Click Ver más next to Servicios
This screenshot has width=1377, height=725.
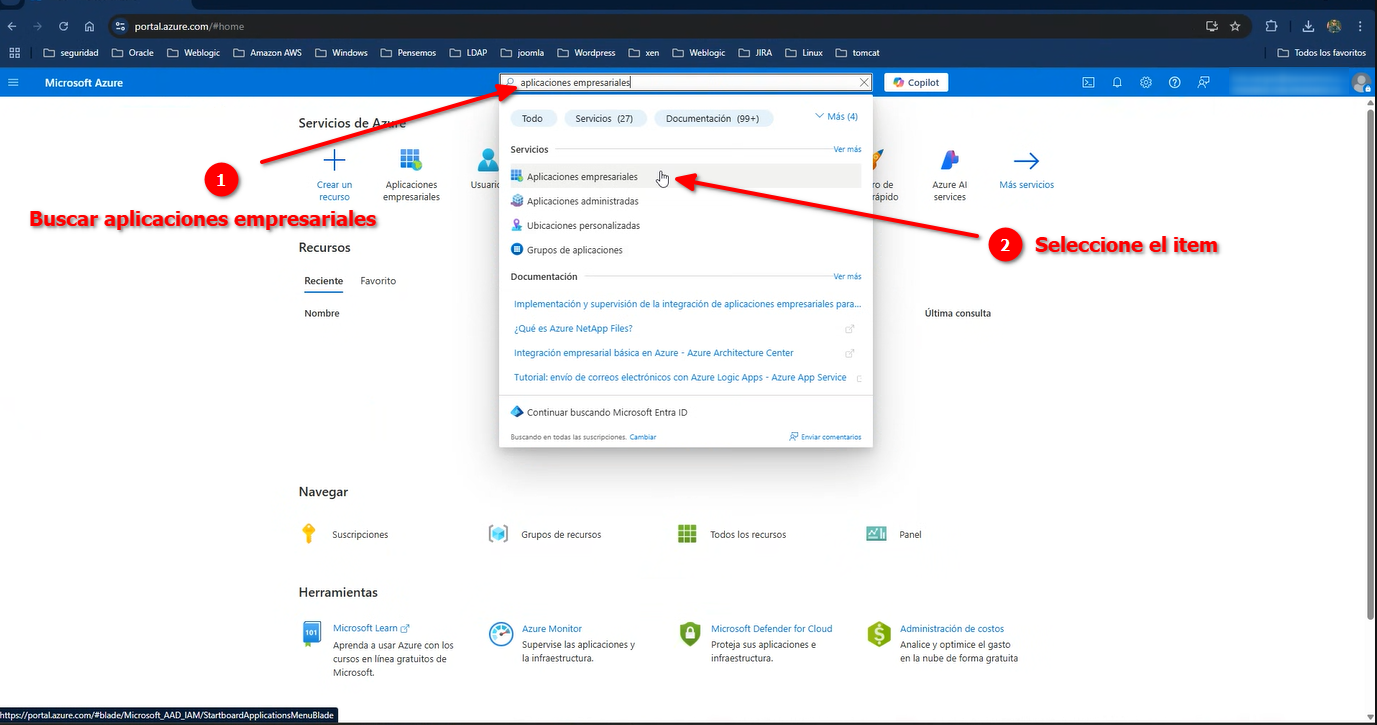pos(847,149)
